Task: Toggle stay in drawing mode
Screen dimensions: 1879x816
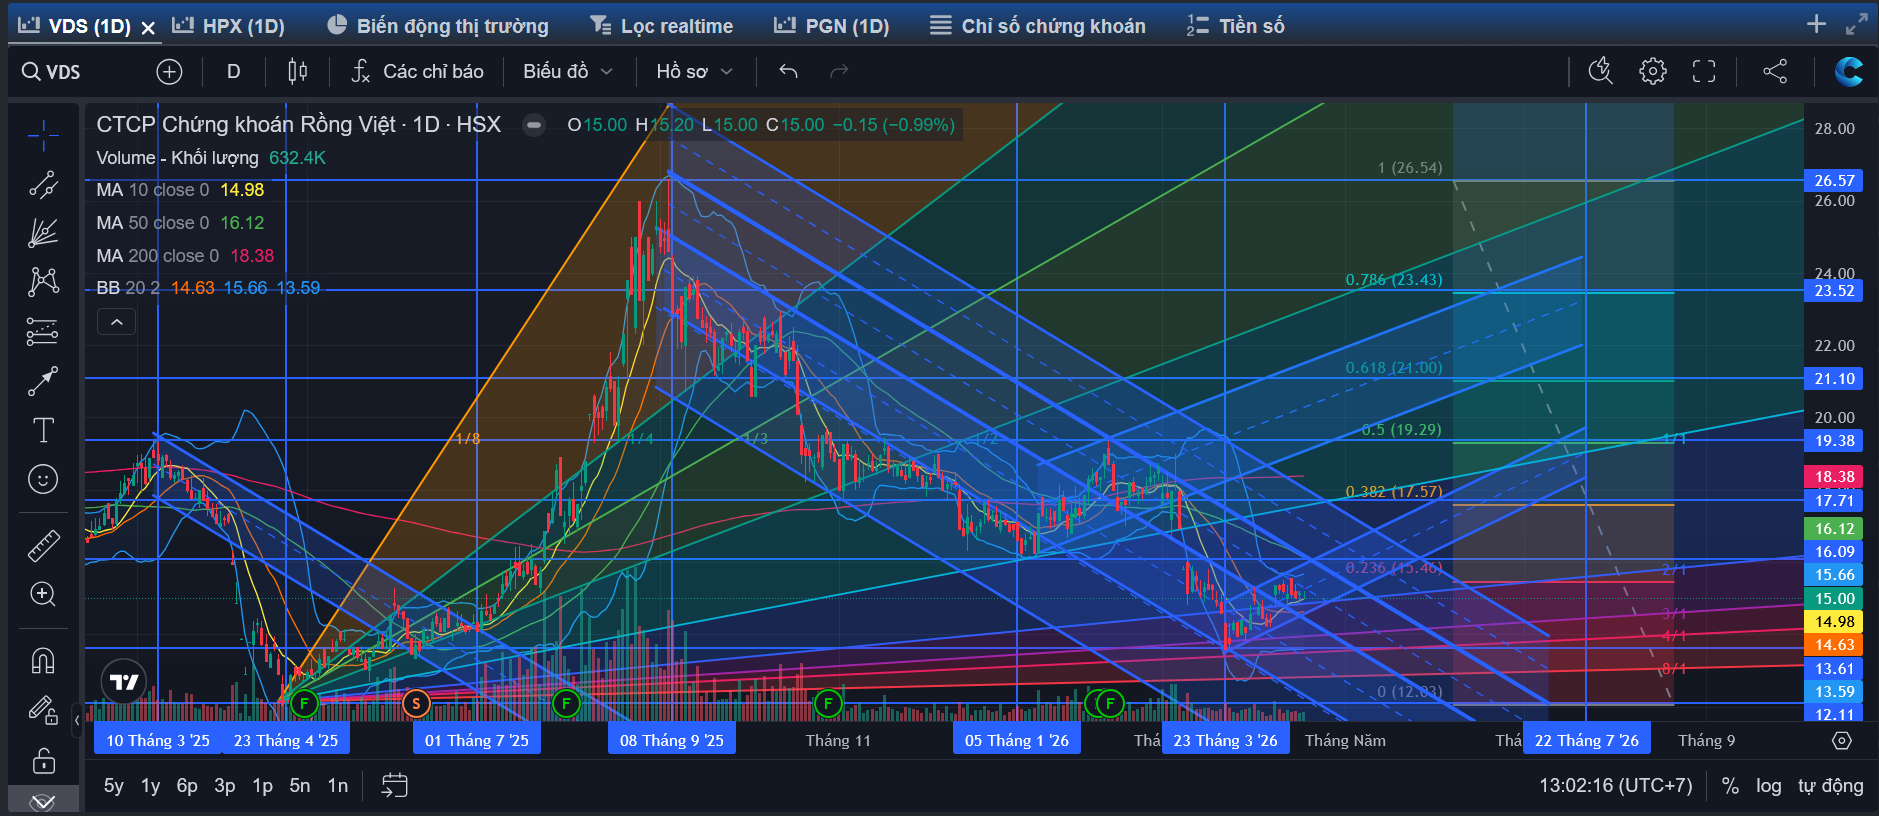Action: 43,710
